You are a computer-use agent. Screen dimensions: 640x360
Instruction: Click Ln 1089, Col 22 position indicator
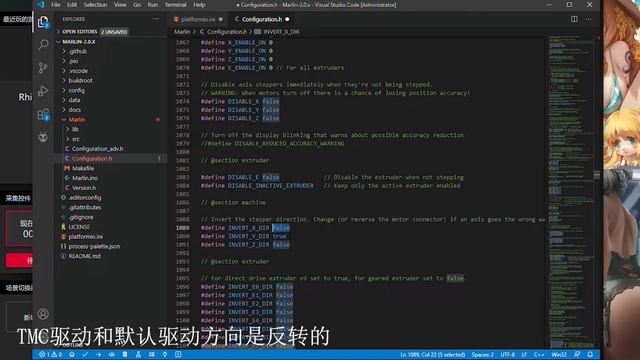pyautogui.click(x=433, y=355)
